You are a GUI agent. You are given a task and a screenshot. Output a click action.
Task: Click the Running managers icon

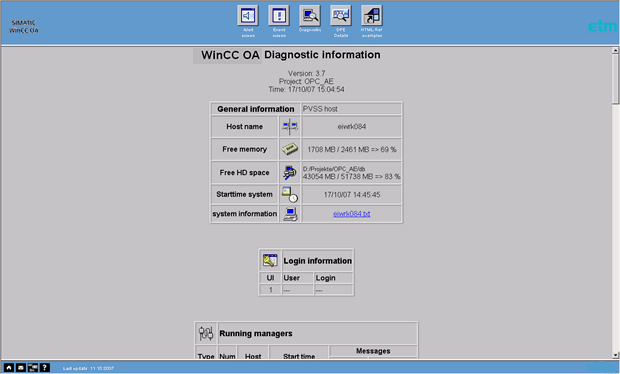coord(206,333)
